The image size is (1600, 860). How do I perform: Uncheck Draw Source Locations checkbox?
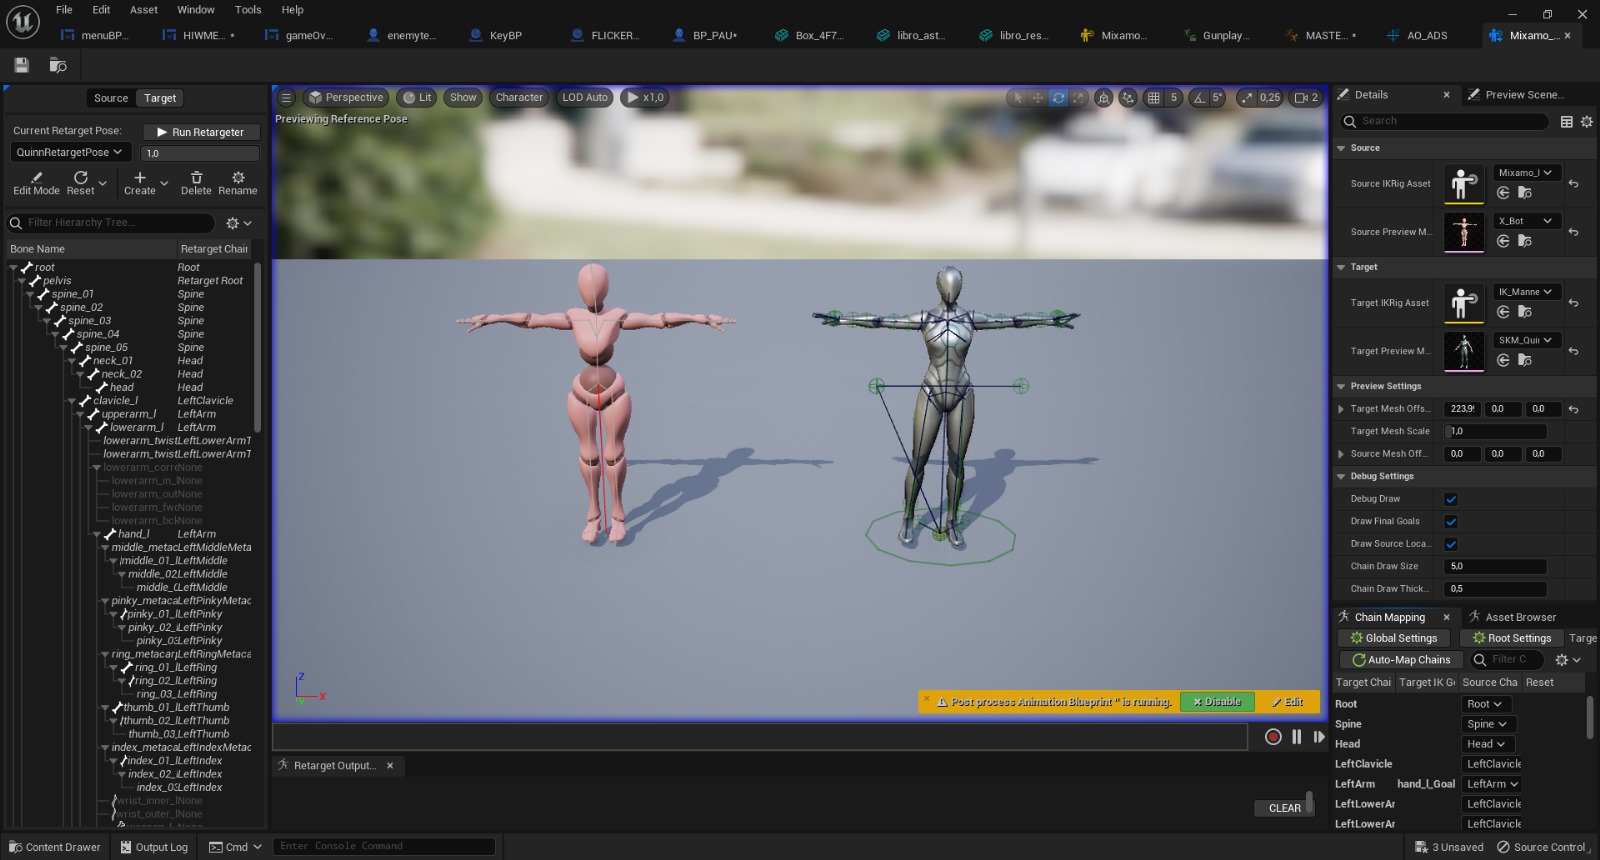click(1450, 544)
